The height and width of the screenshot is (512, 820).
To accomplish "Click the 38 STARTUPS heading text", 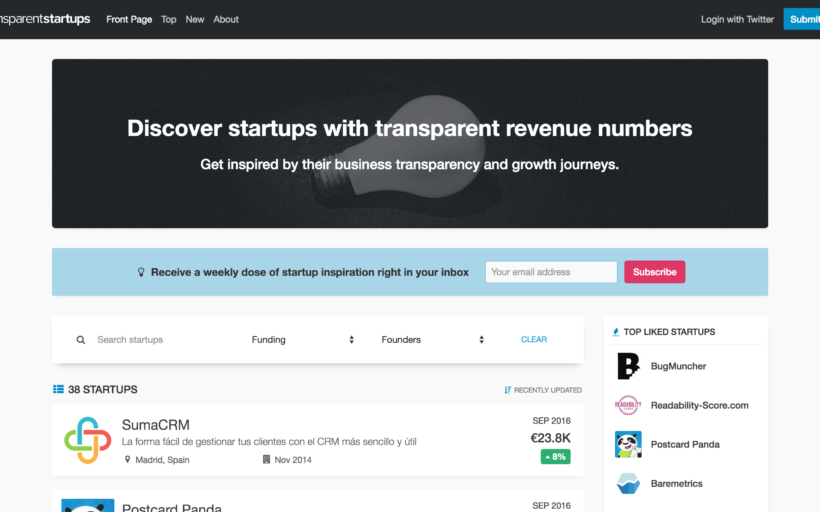I will (102, 389).
